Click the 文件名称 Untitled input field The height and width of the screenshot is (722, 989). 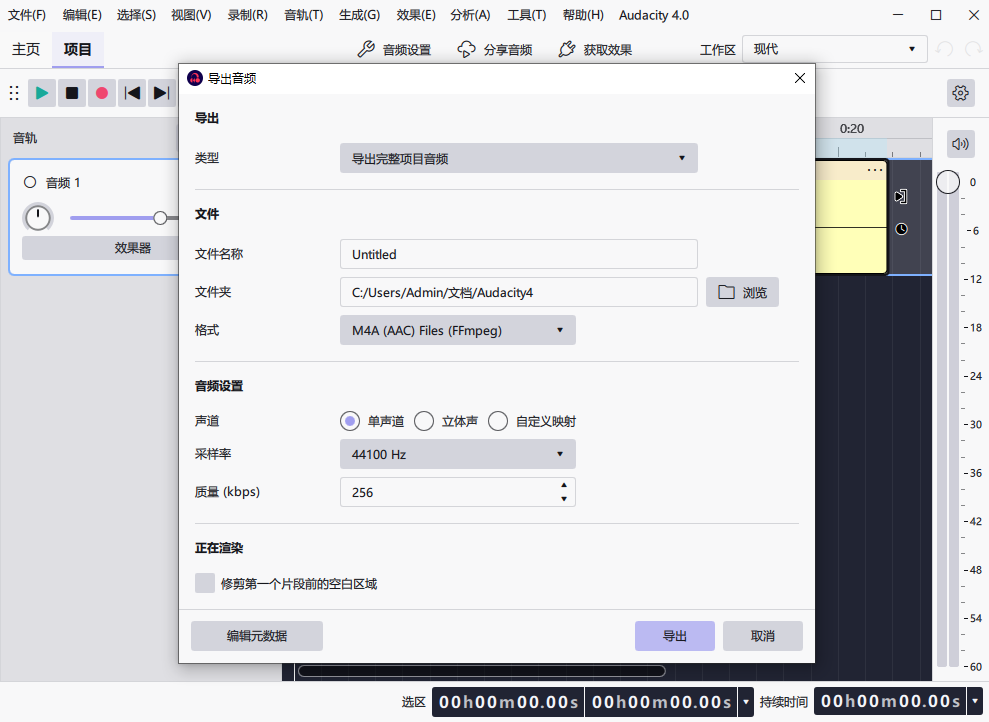pos(518,254)
